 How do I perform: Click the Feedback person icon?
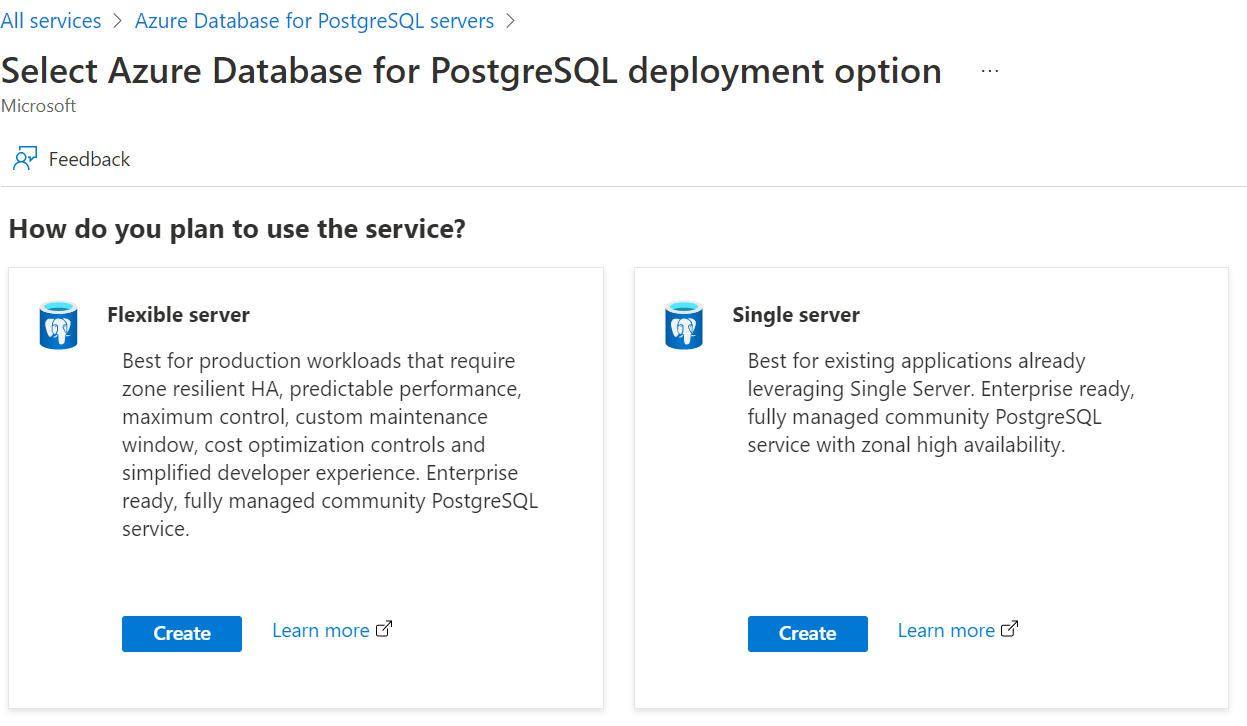coord(24,159)
